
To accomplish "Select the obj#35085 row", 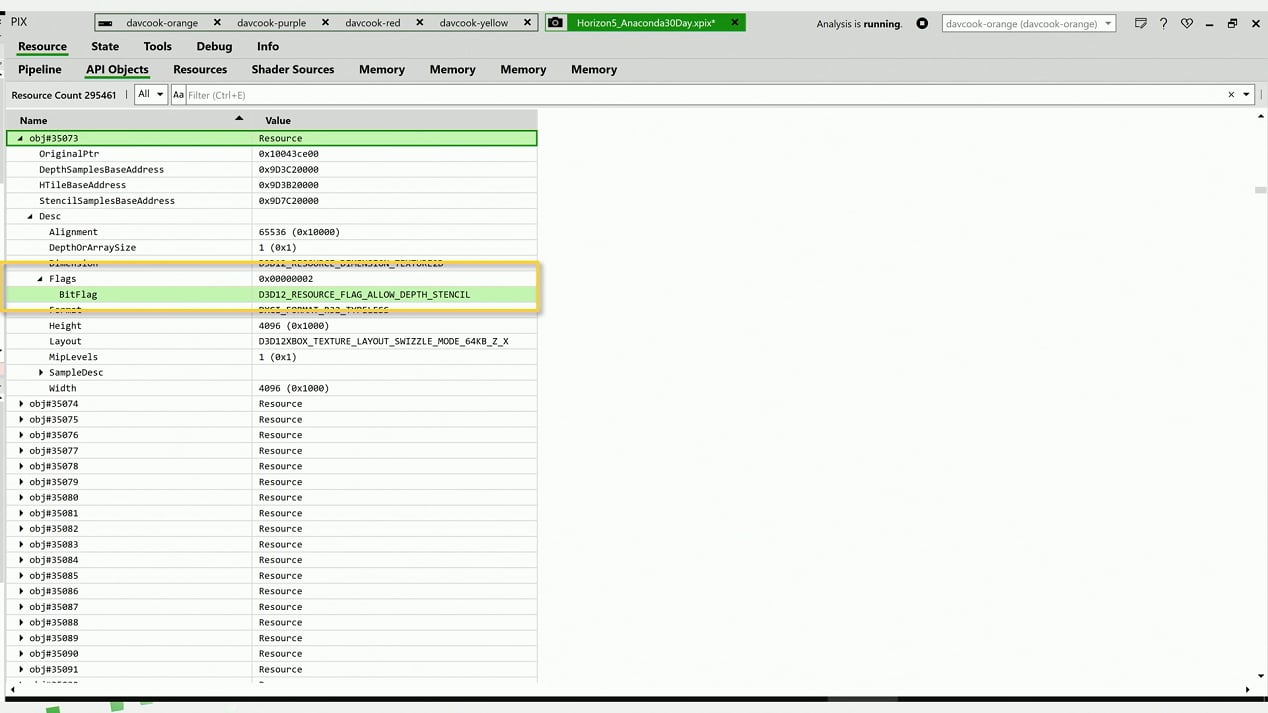I will coord(272,576).
